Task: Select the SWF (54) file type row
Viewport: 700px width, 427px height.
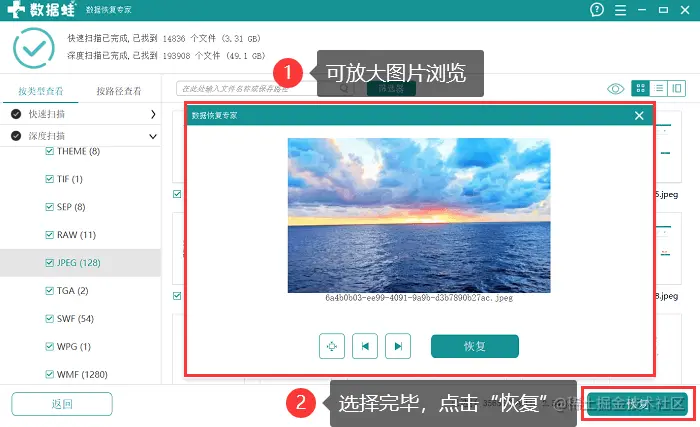Action: coord(80,318)
